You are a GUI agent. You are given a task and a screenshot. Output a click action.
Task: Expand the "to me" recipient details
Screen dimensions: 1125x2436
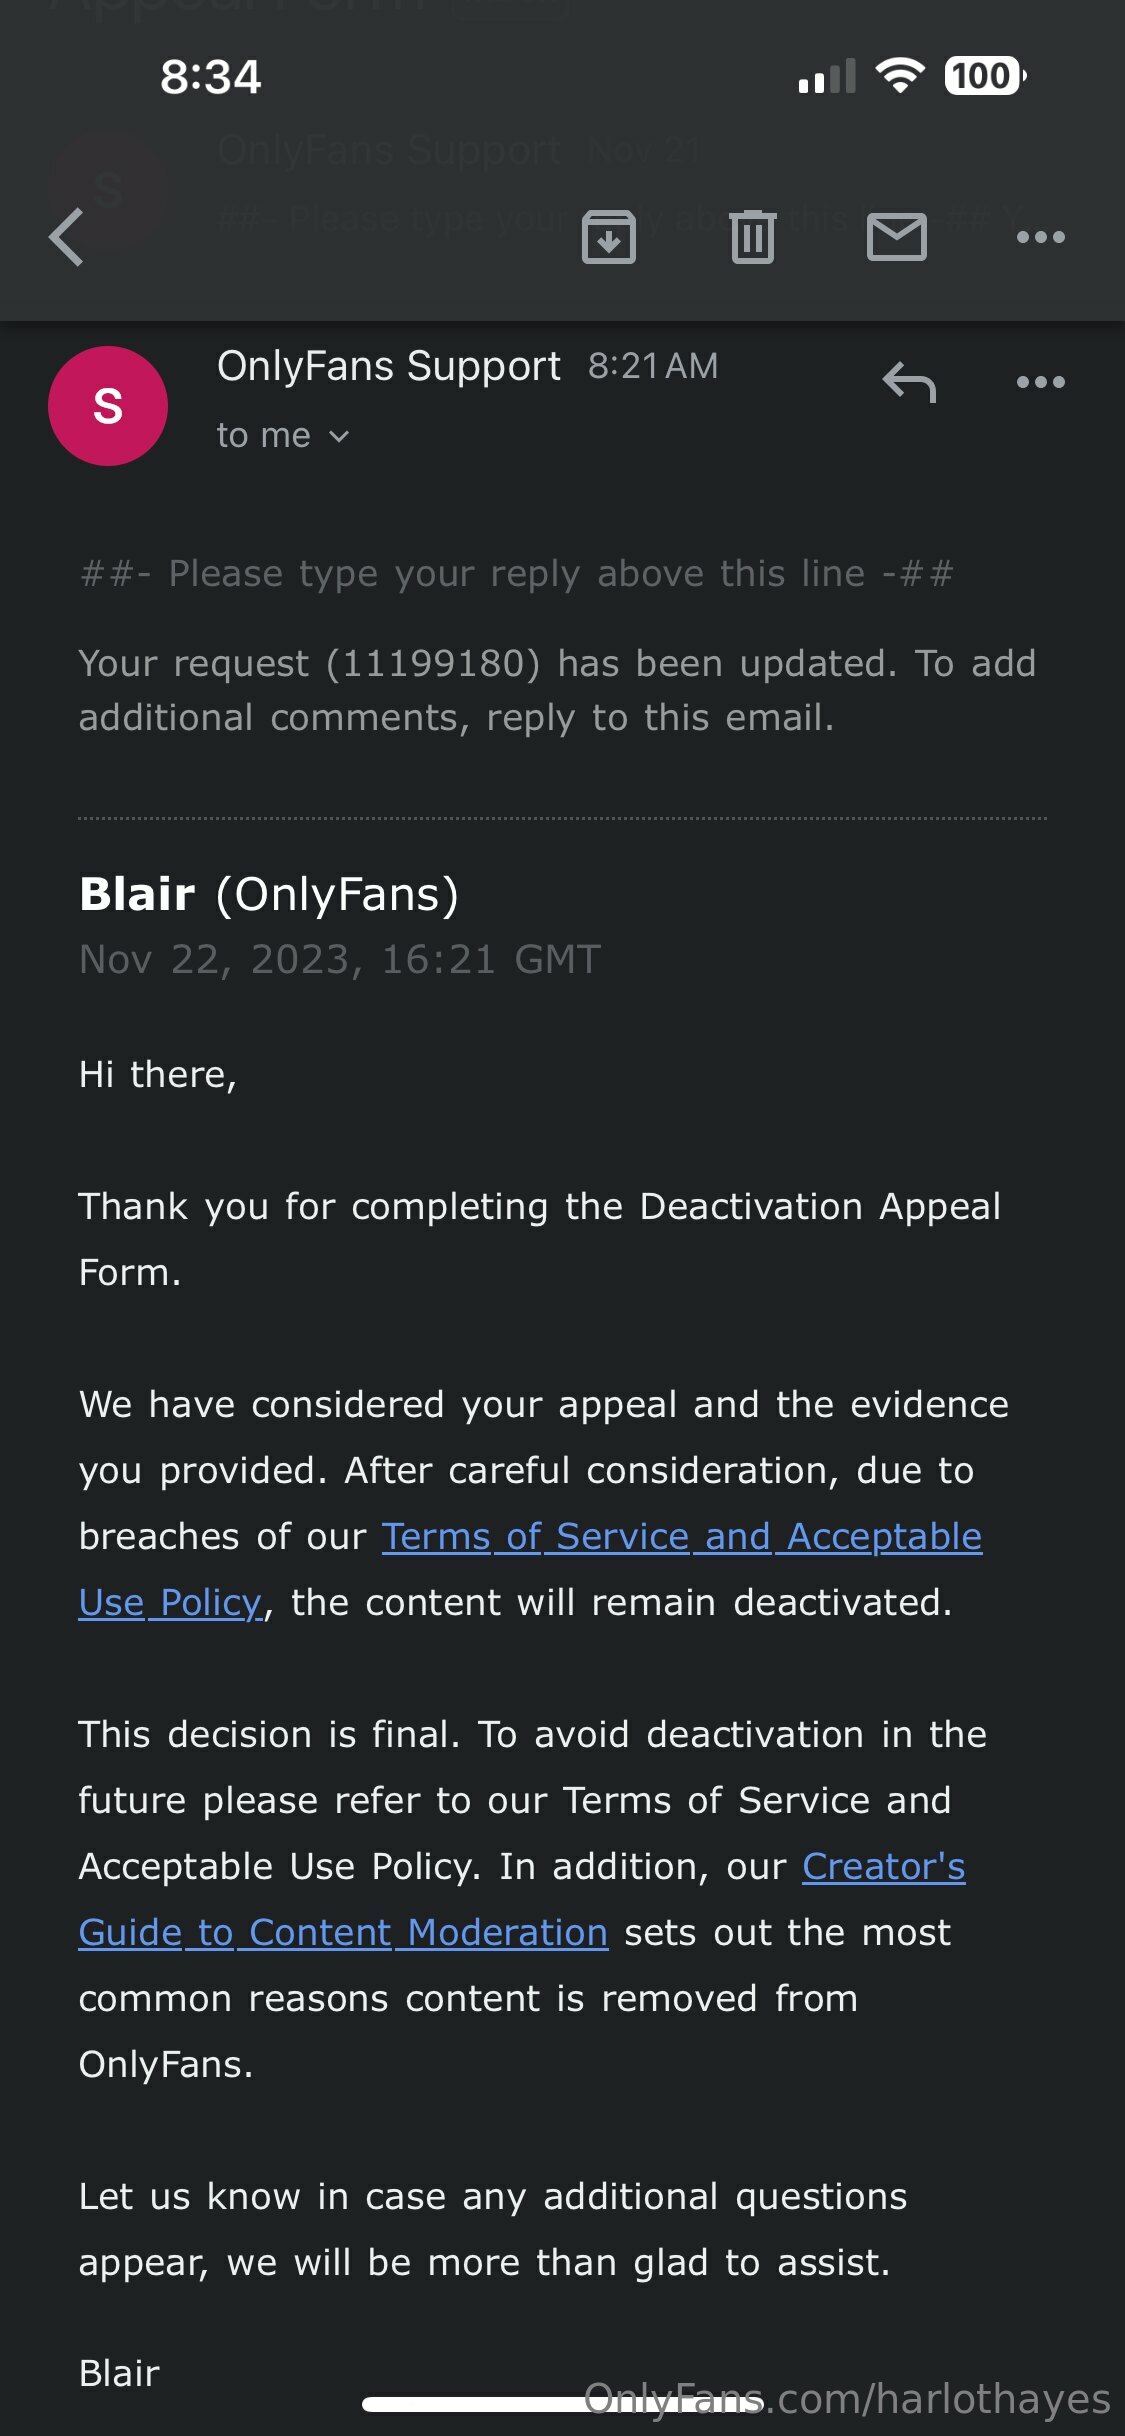[x=283, y=436]
